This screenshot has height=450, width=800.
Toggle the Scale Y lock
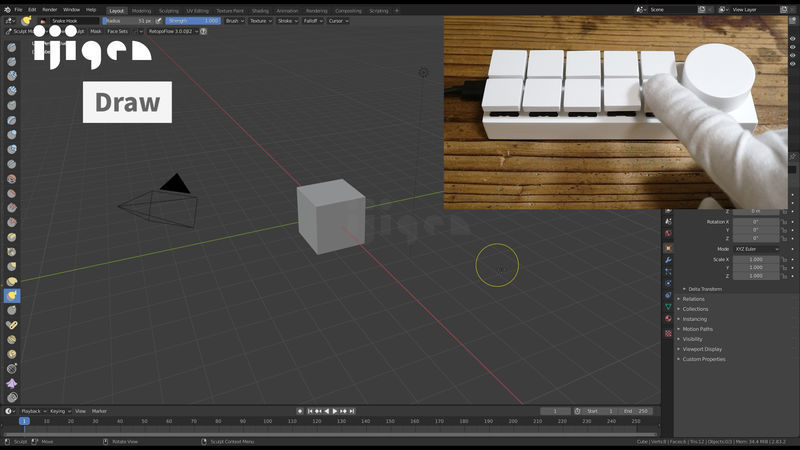784,268
